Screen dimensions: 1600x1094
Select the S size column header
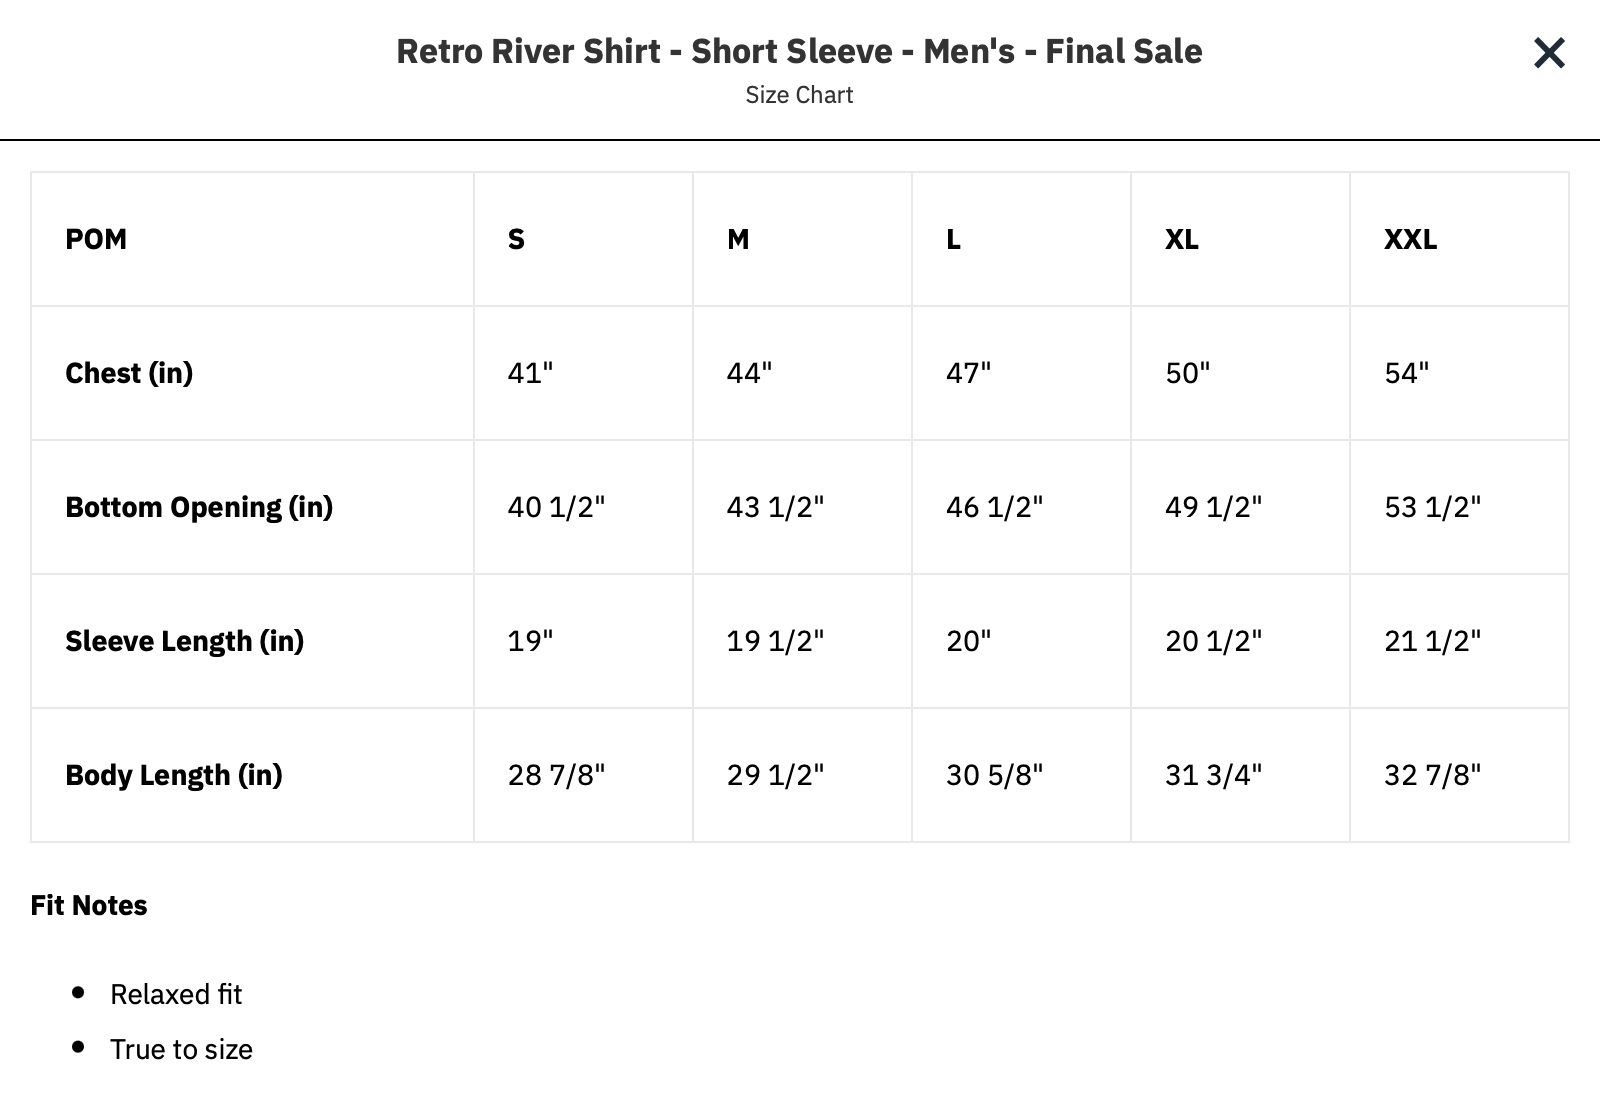tap(516, 239)
